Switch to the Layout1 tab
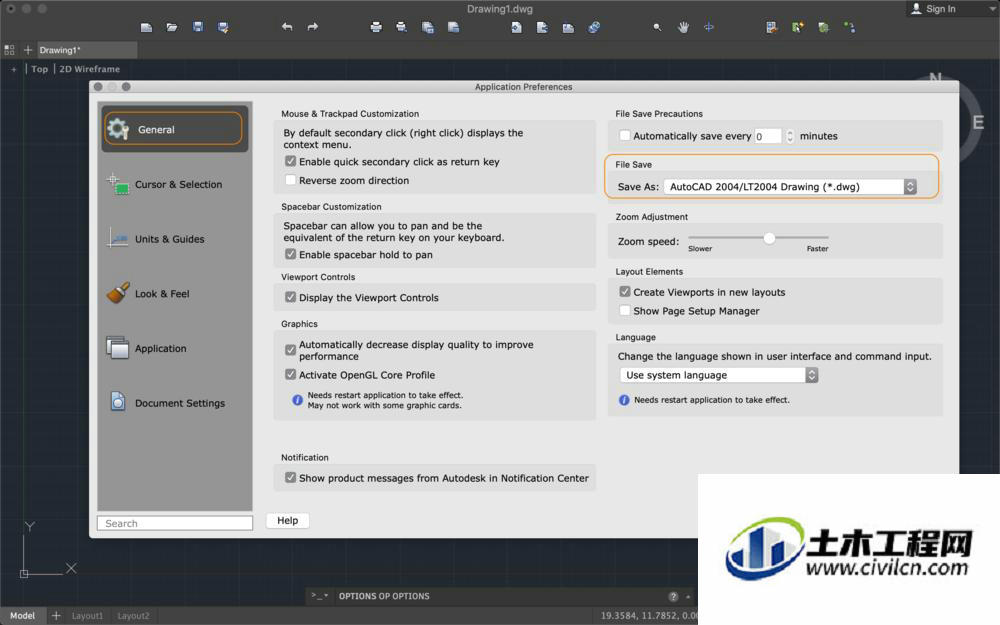Image resolution: width=1000 pixels, height=625 pixels. coord(87,615)
